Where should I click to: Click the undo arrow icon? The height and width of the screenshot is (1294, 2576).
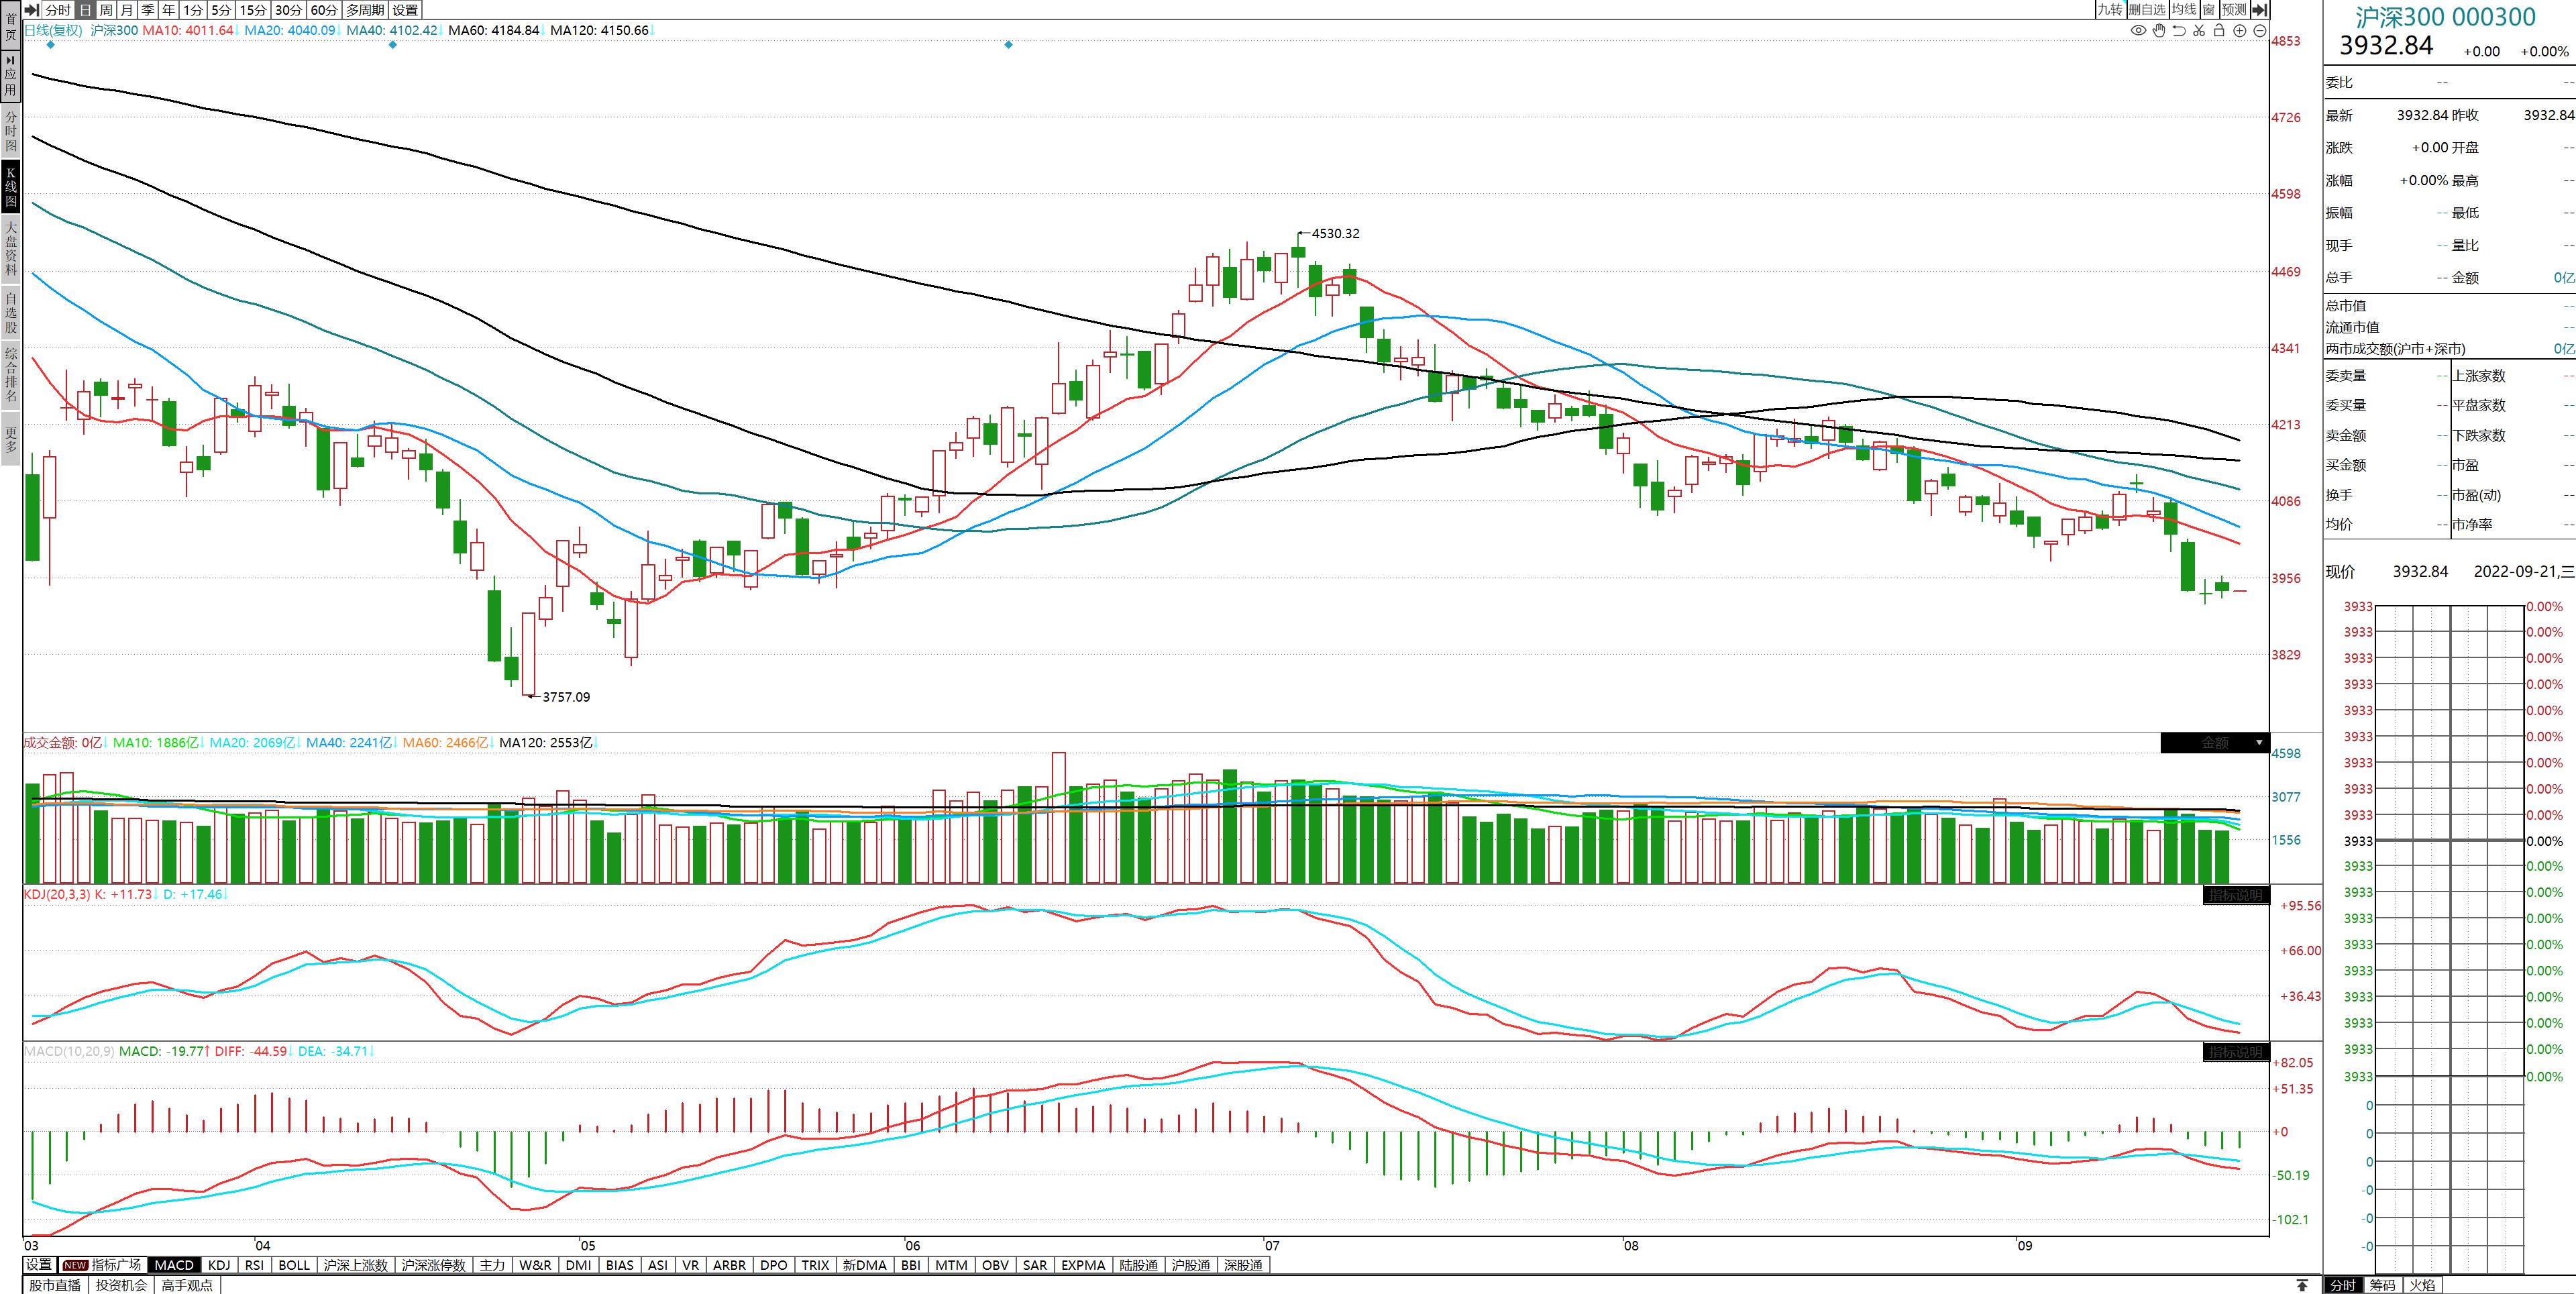click(x=2179, y=31)
